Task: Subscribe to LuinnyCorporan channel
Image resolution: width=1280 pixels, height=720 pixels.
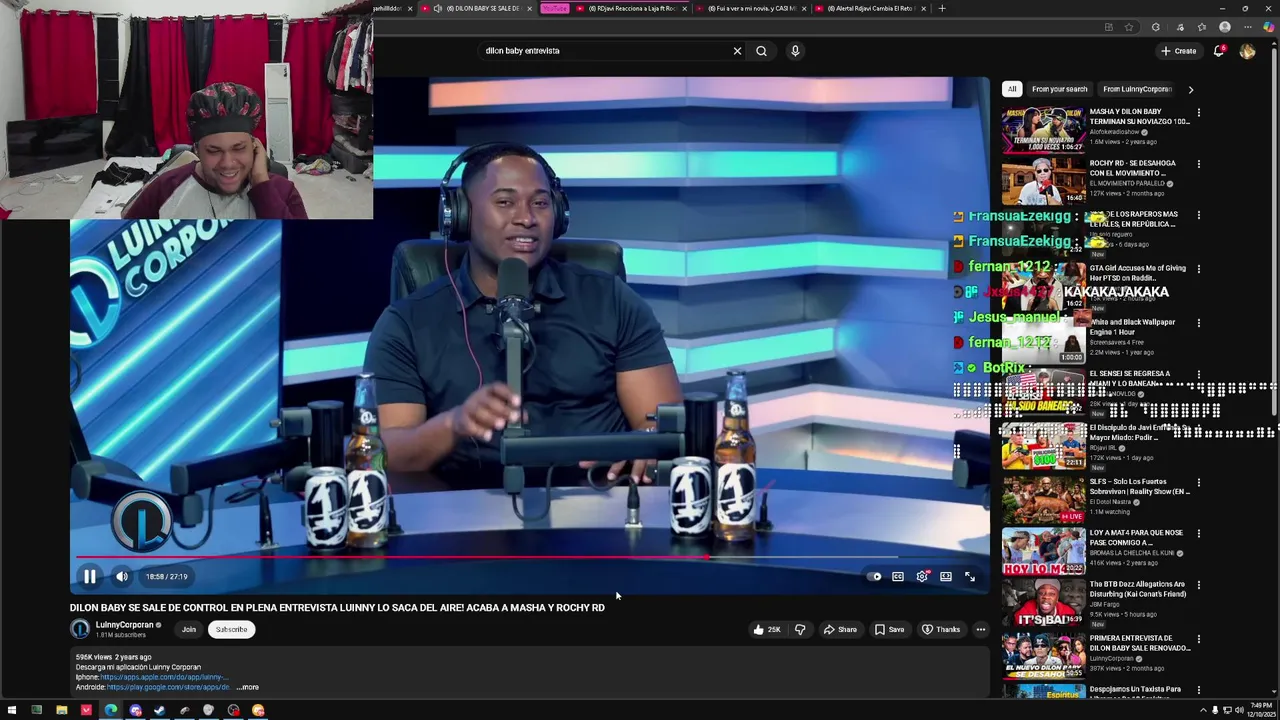Action: pyautogui.click(x=231, y=629)
